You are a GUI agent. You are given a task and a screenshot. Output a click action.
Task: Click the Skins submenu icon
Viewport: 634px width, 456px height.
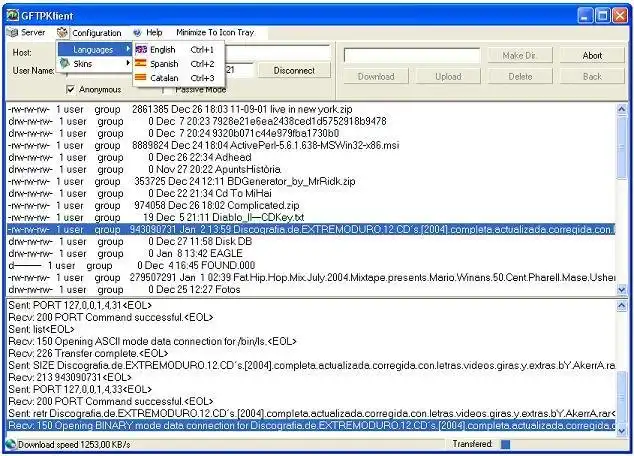65,63
